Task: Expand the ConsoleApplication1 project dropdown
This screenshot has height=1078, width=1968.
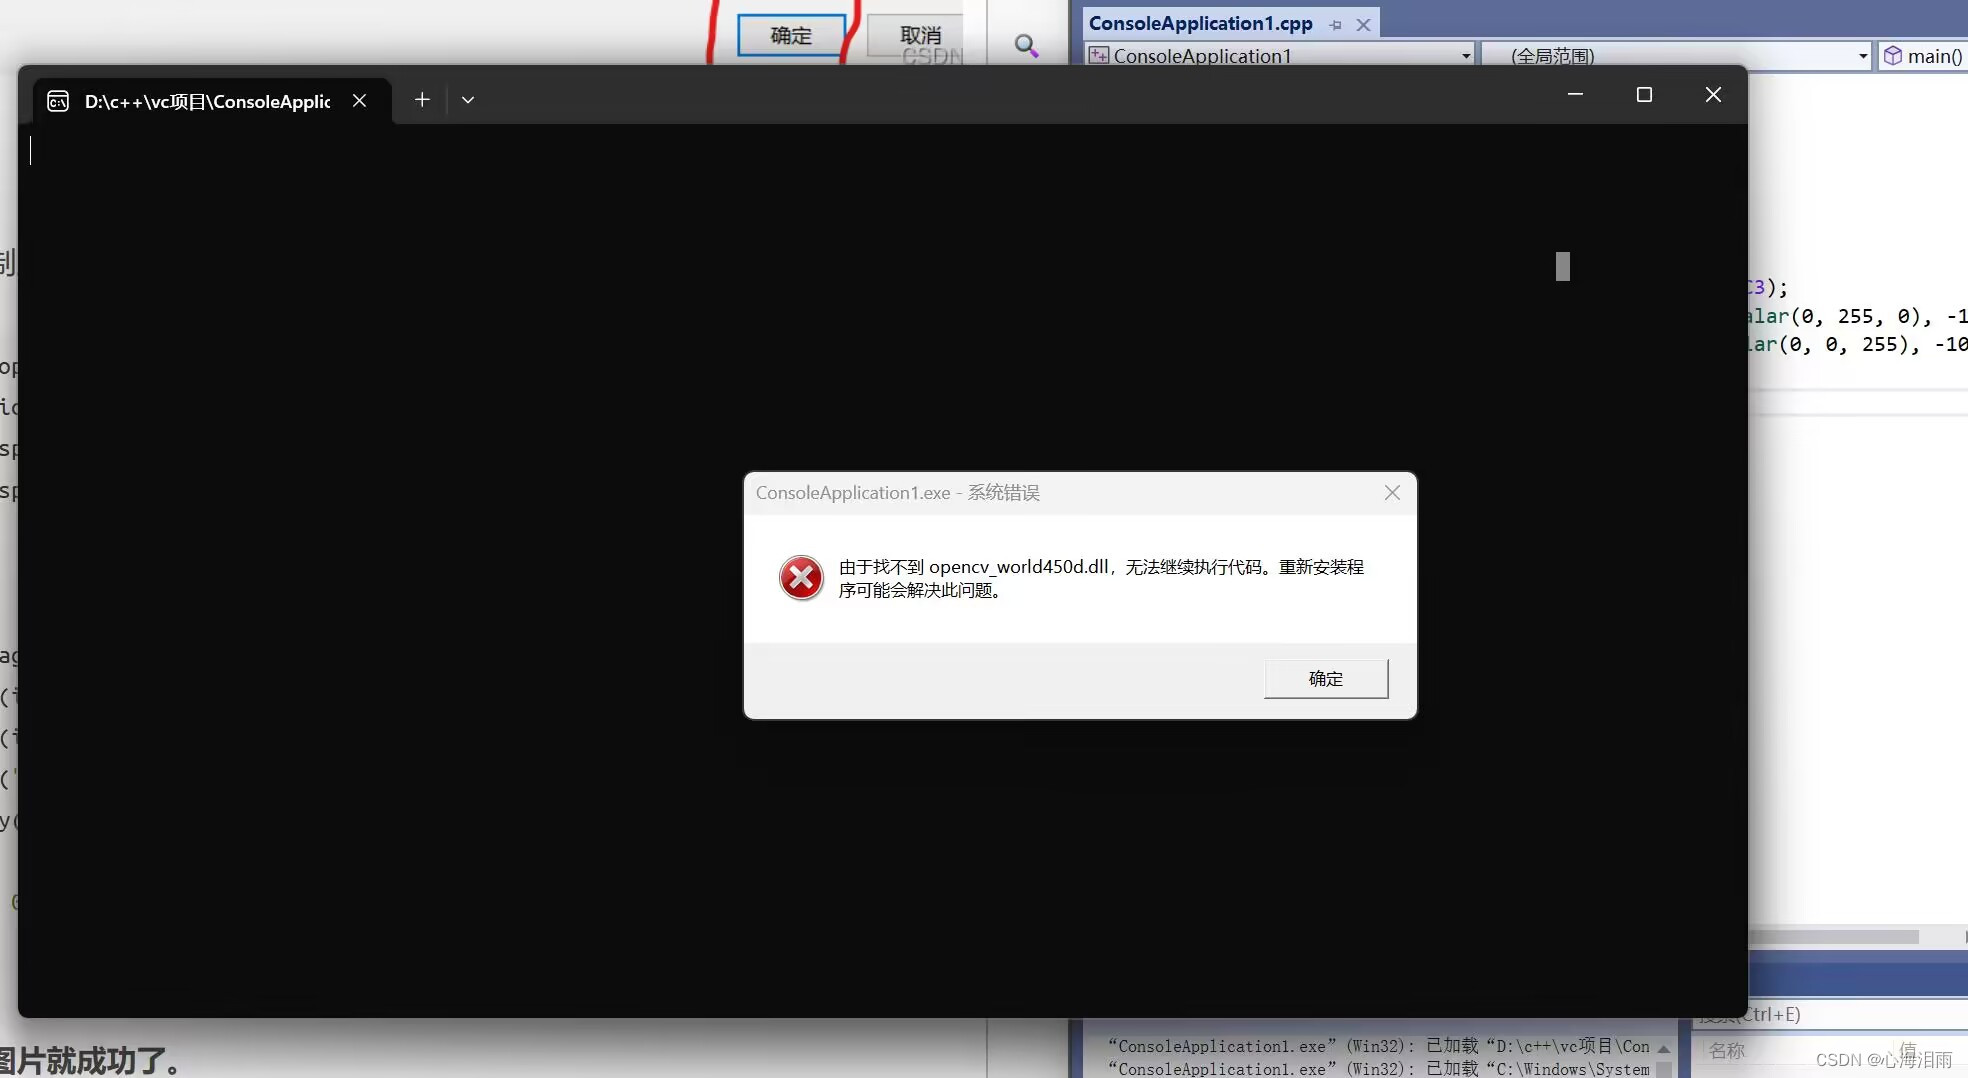Action: pyautogui.click(x=1464, y=55)
